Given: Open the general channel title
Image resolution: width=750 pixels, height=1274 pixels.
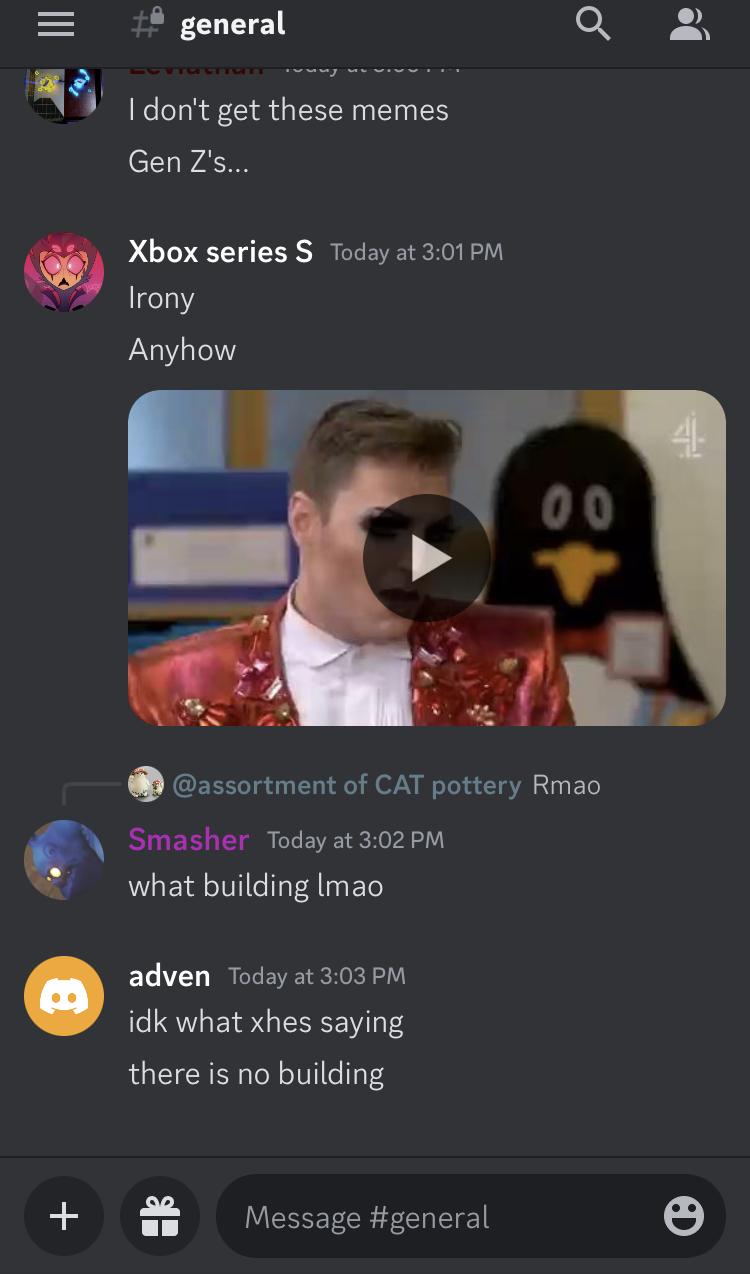Looking at the screenshot, I should 232,24.
